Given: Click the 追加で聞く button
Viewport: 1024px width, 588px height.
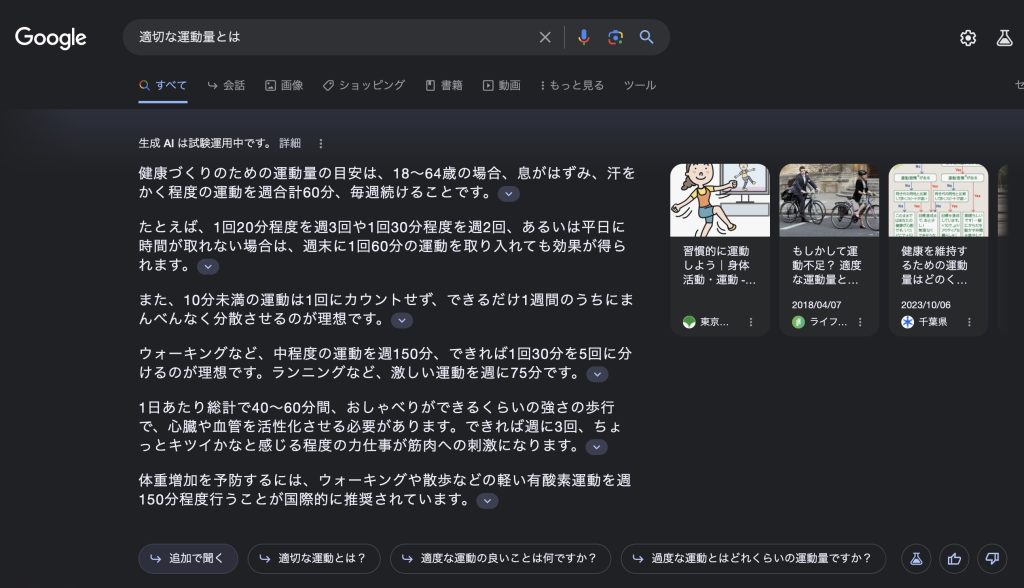Looking at the screenshot, I should pos(188,558).
